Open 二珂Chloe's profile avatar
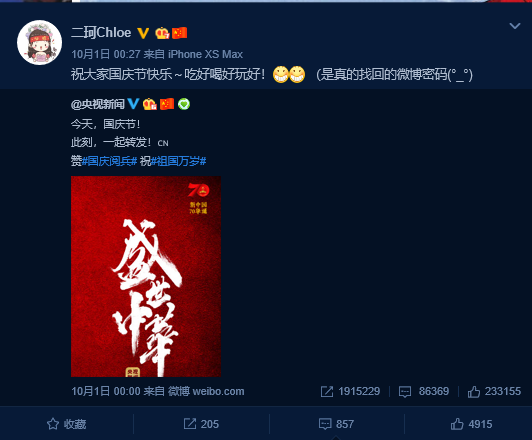 tap(40, 42)
